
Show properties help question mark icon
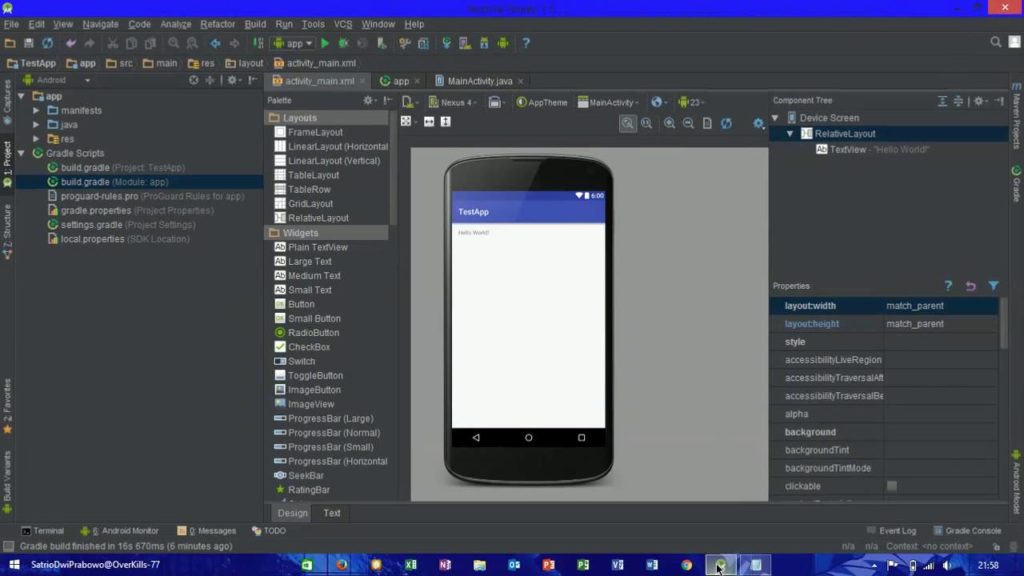pyautogui.click(x=948, y=286)
